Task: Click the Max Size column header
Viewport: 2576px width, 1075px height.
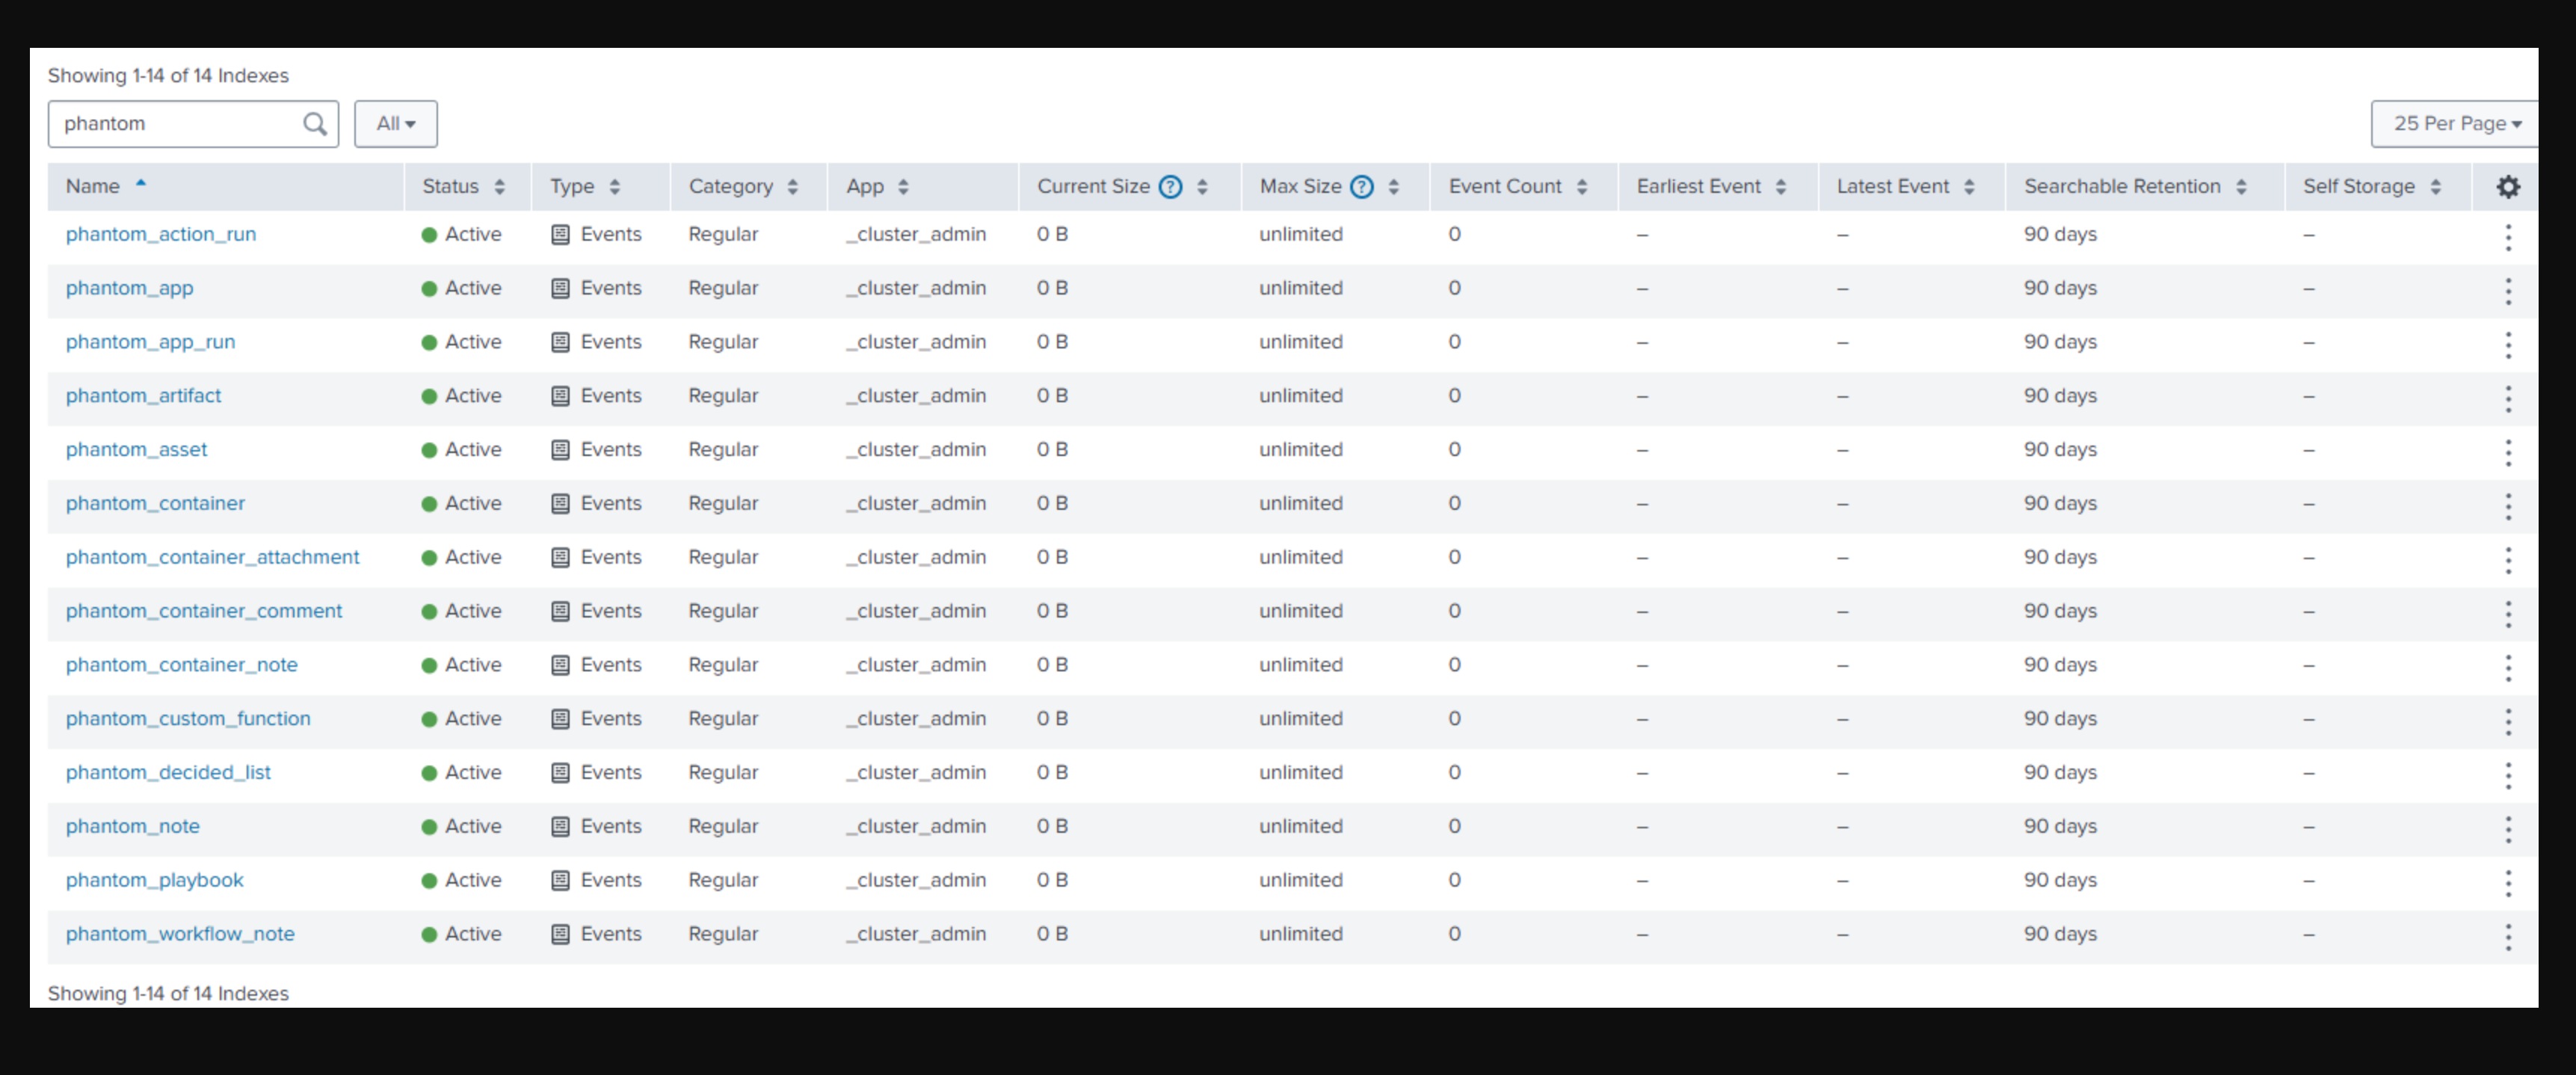Action: click(x=1336, y=186)
